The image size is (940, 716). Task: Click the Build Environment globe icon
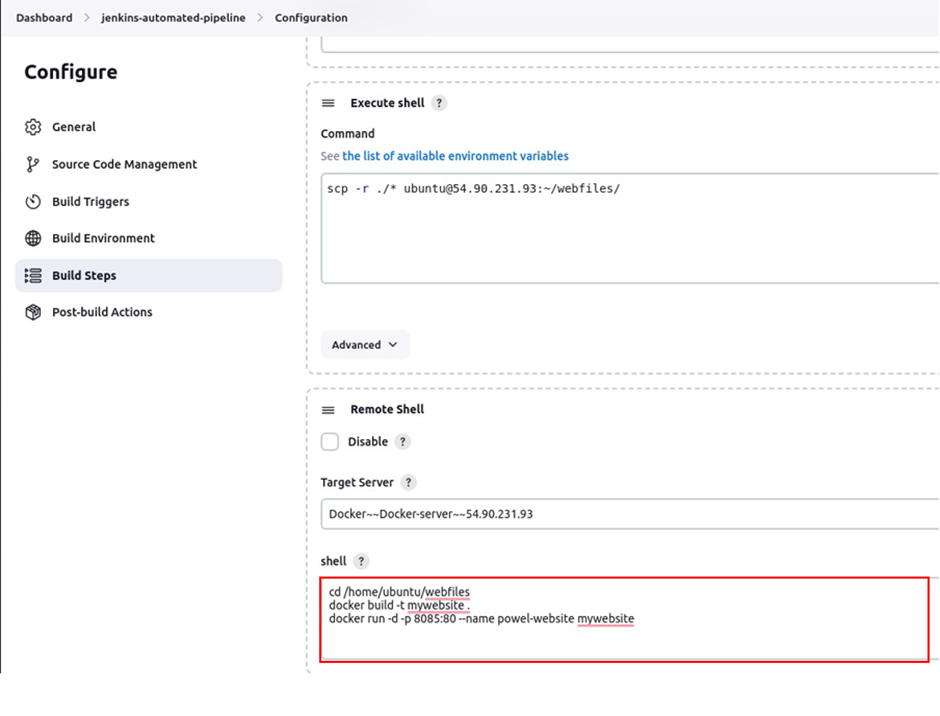33,238
